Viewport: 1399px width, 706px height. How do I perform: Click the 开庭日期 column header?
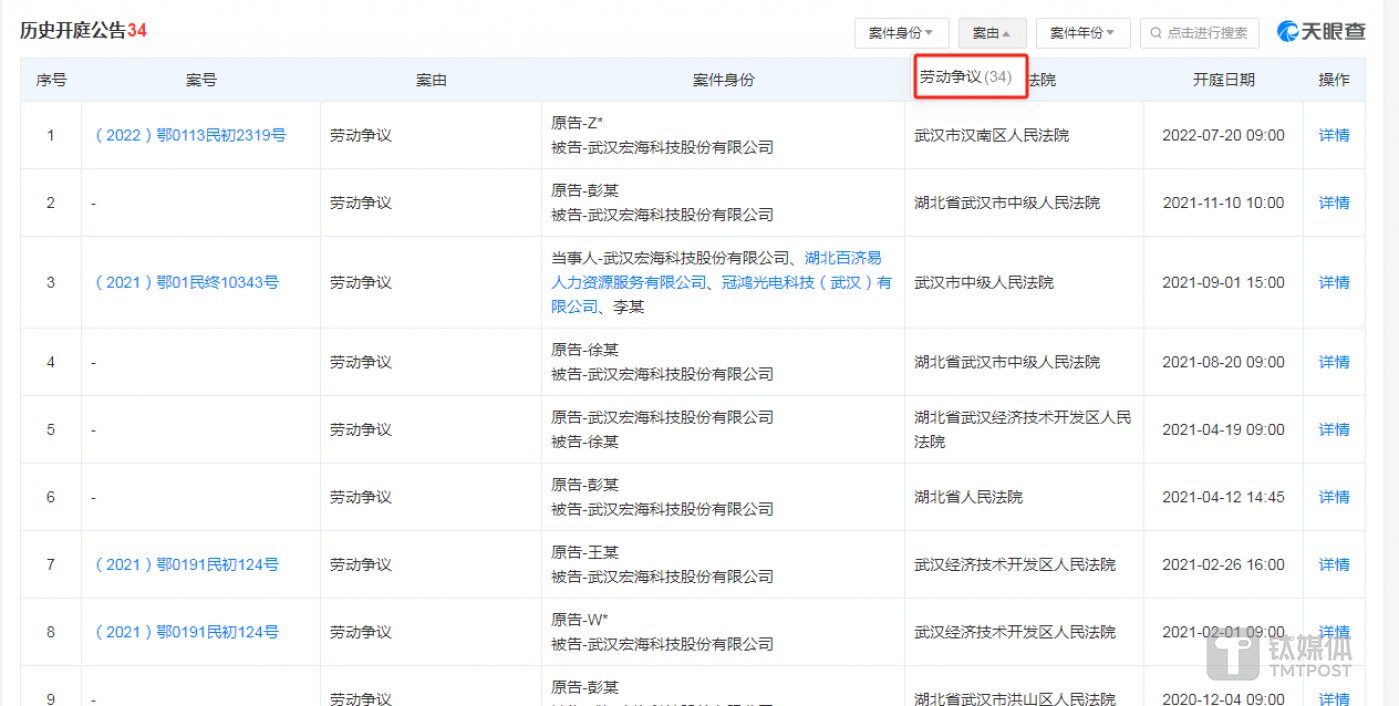1223,80
